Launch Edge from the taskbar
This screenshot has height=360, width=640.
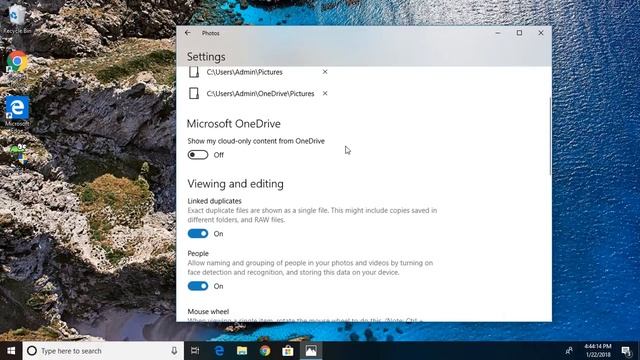tap(219, 351)
